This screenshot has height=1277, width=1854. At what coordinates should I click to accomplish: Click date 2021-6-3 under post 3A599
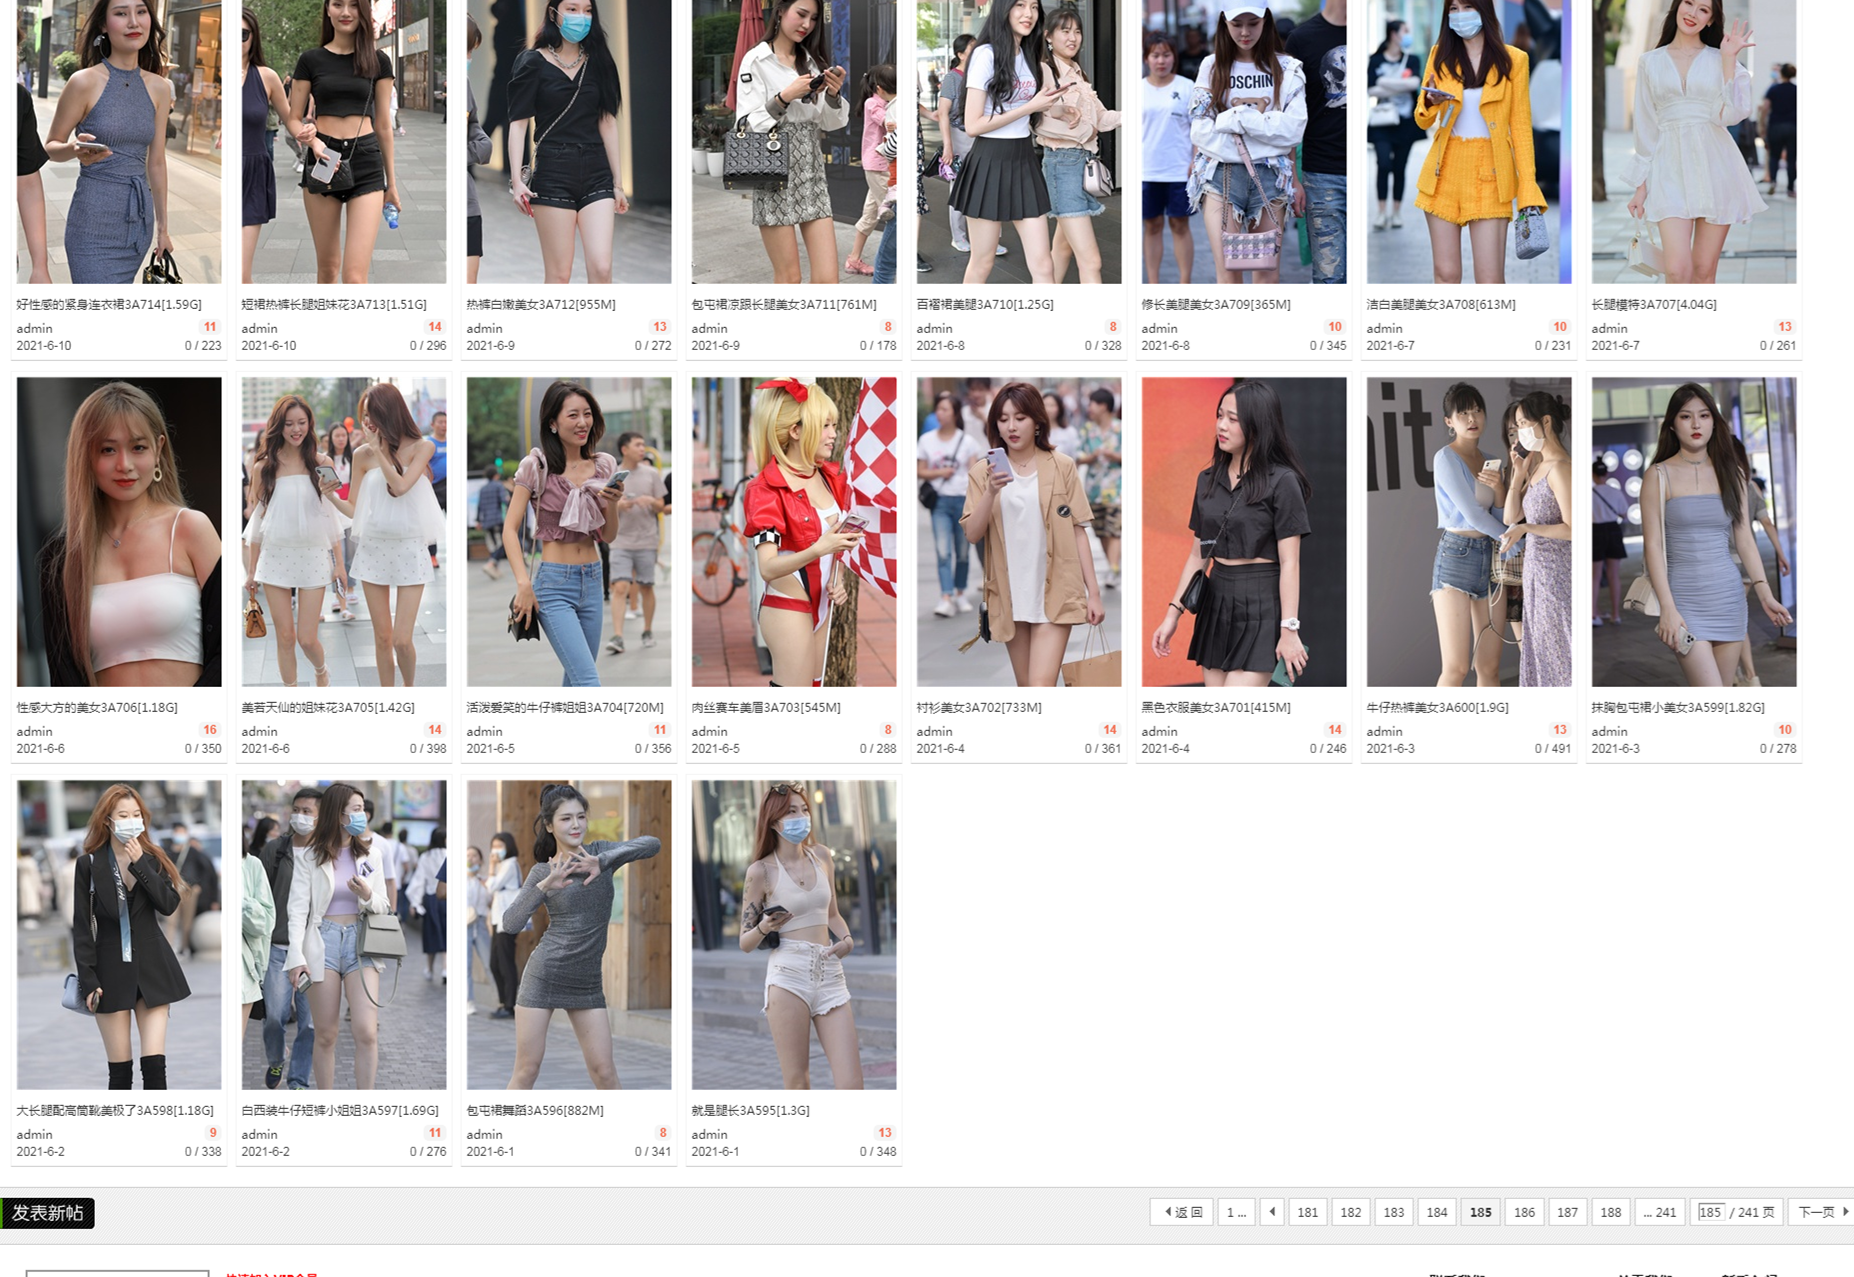pyautogui.click(x=1615, y=748)
